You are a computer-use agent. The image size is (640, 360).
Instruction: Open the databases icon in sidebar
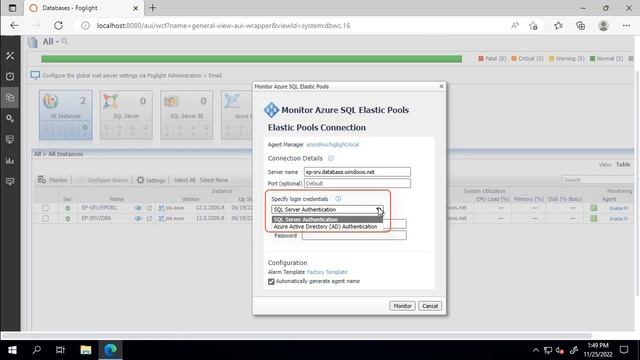(x=10, y=98)
